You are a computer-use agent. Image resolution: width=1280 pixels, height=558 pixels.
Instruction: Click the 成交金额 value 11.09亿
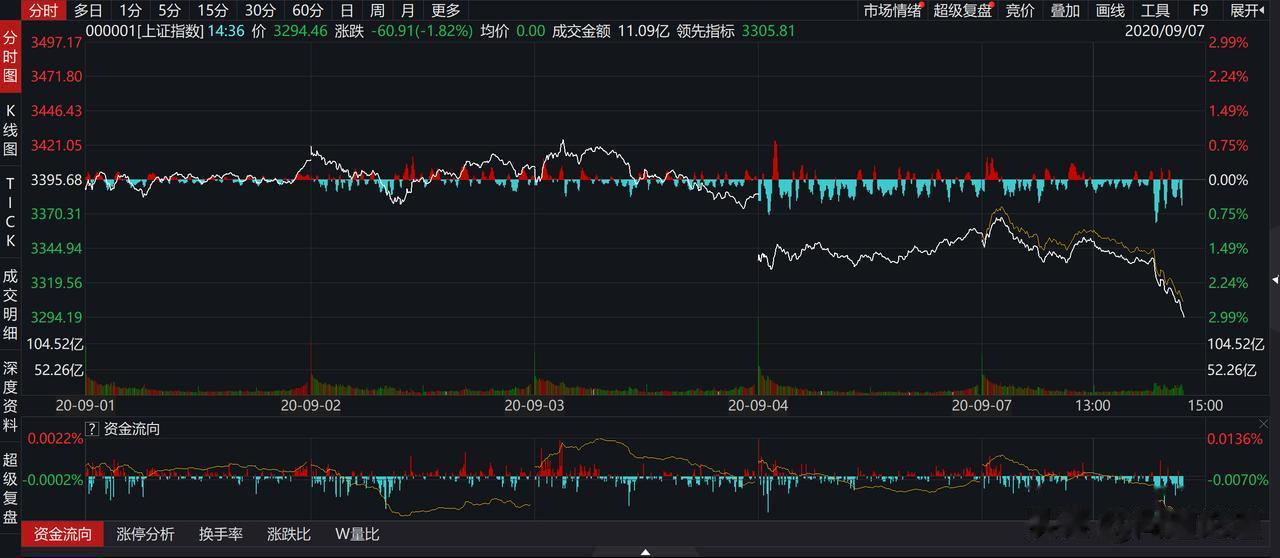(643, 31)
